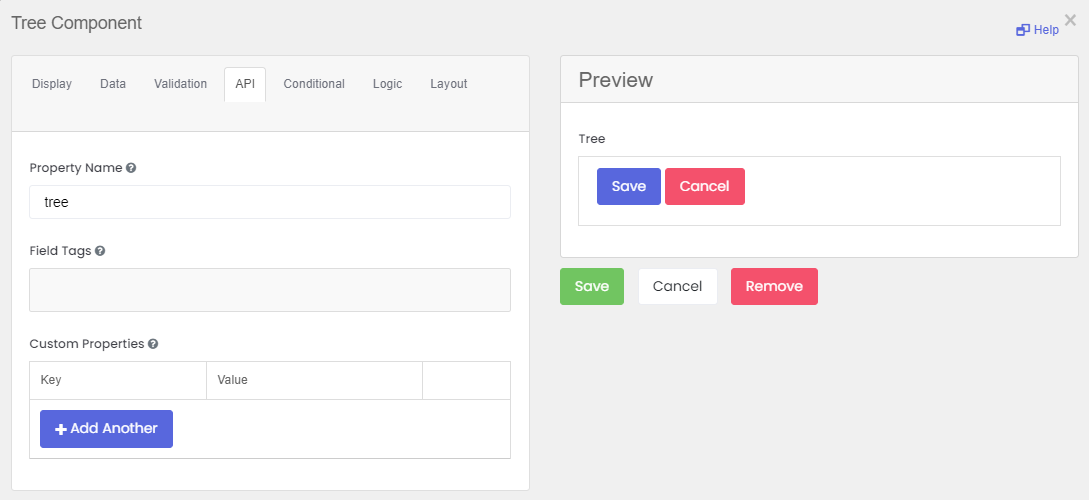This screenshot has width=1089, height=500.
Task: Open the Data tab
Action: tap(113, 84)
